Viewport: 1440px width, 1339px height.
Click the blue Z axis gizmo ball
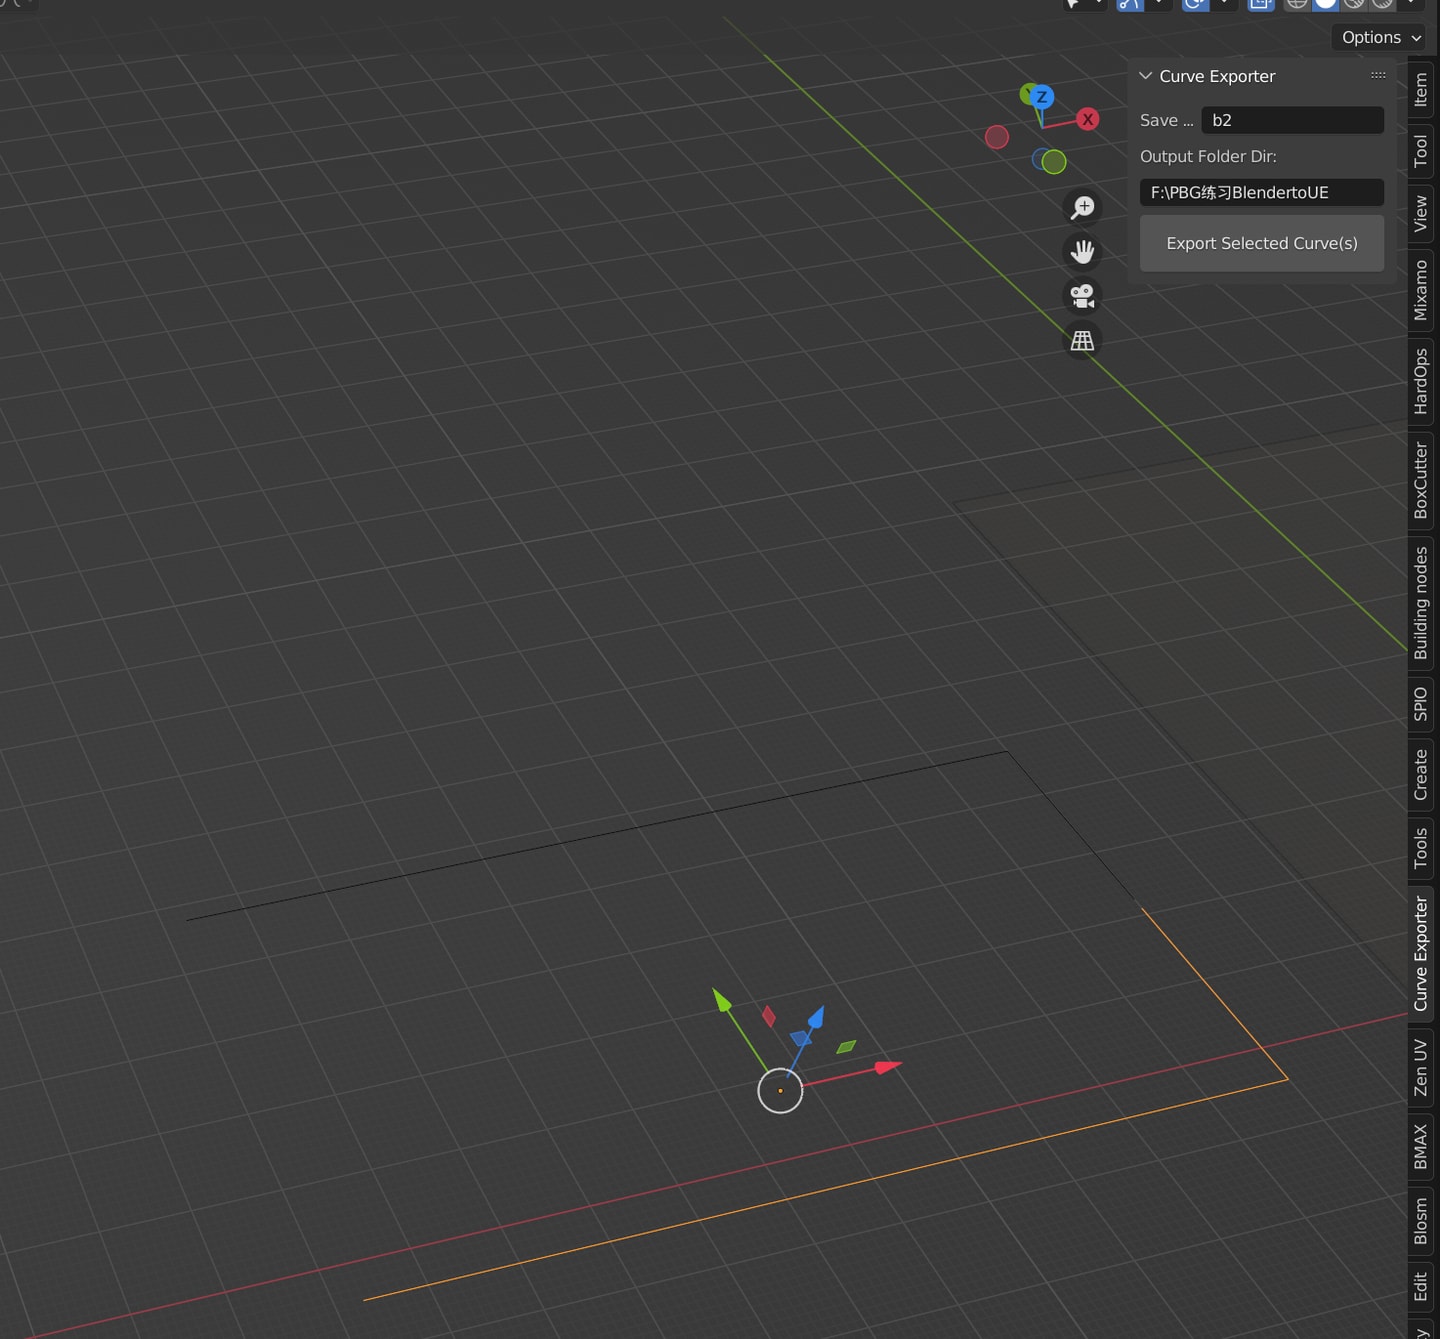click(1042, 97)
